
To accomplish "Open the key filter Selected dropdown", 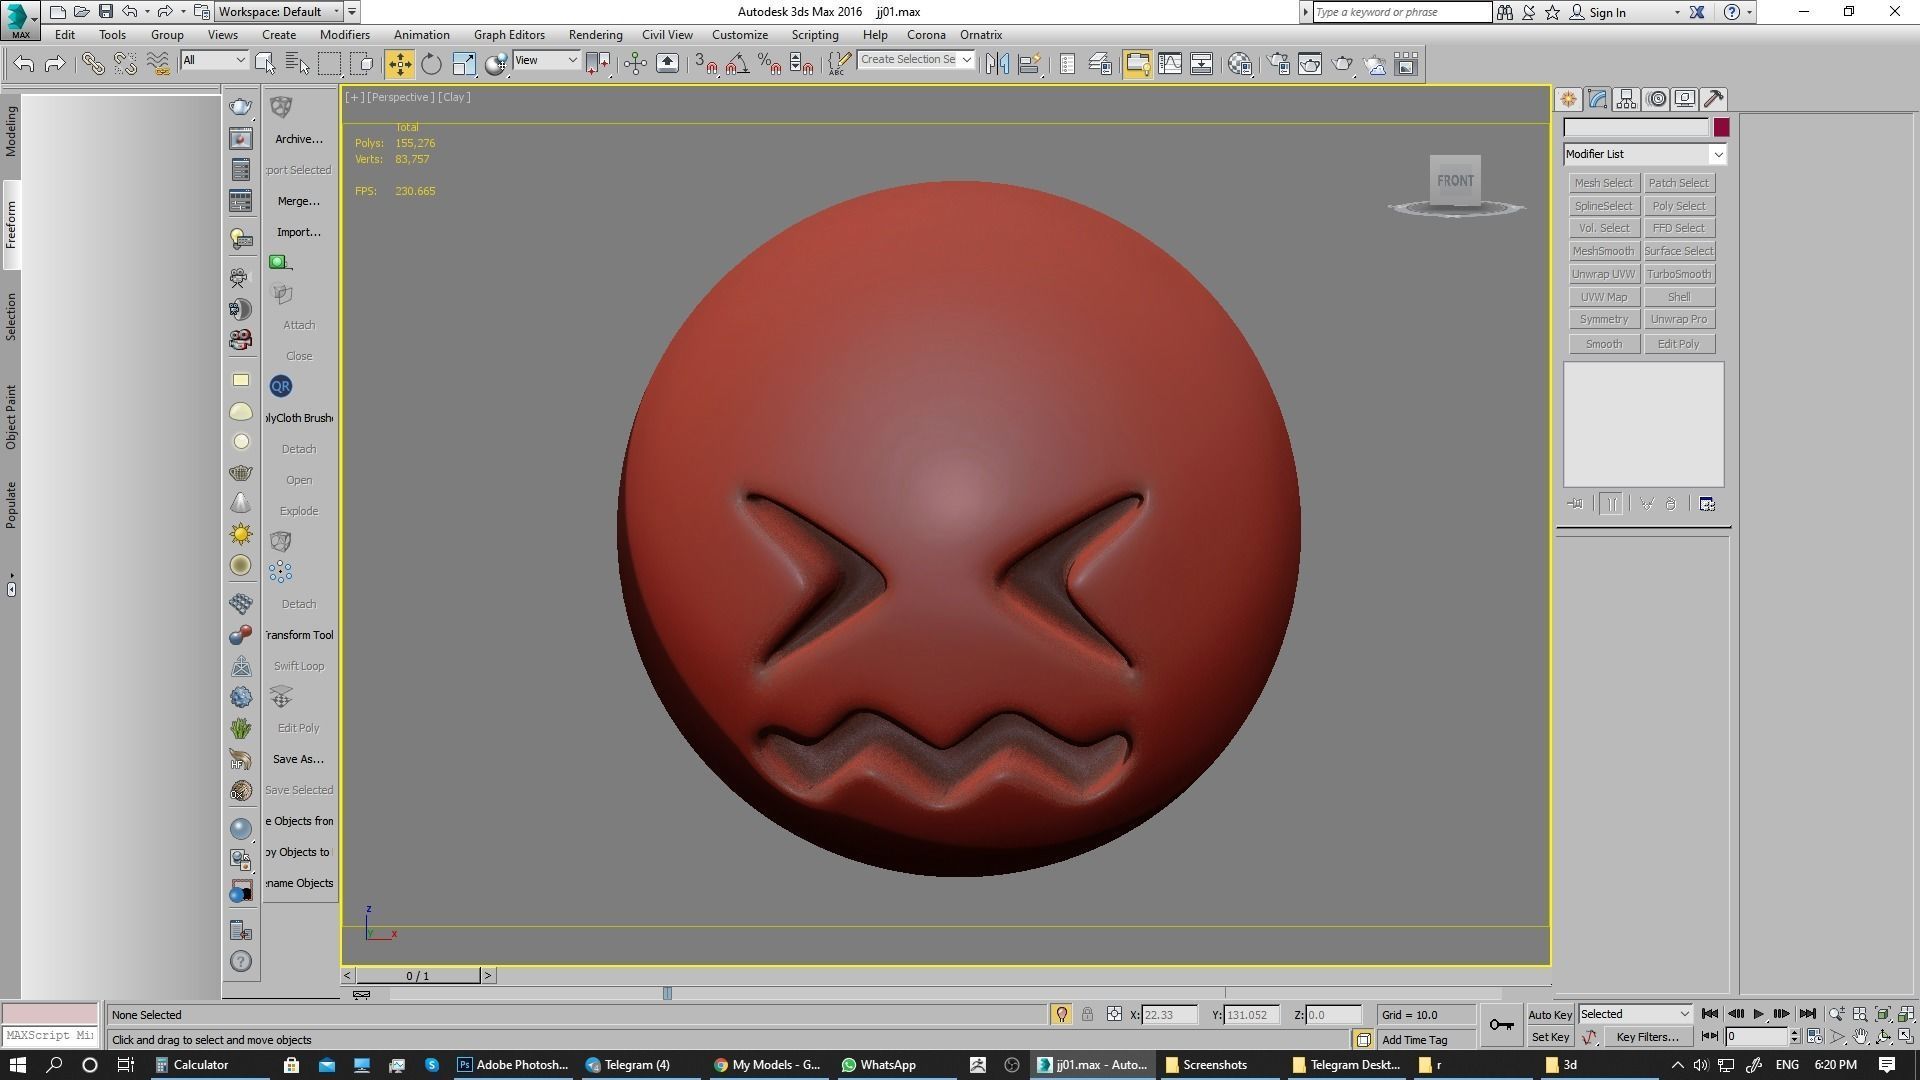I will pyautogui.click(x=1635, y=1014).
